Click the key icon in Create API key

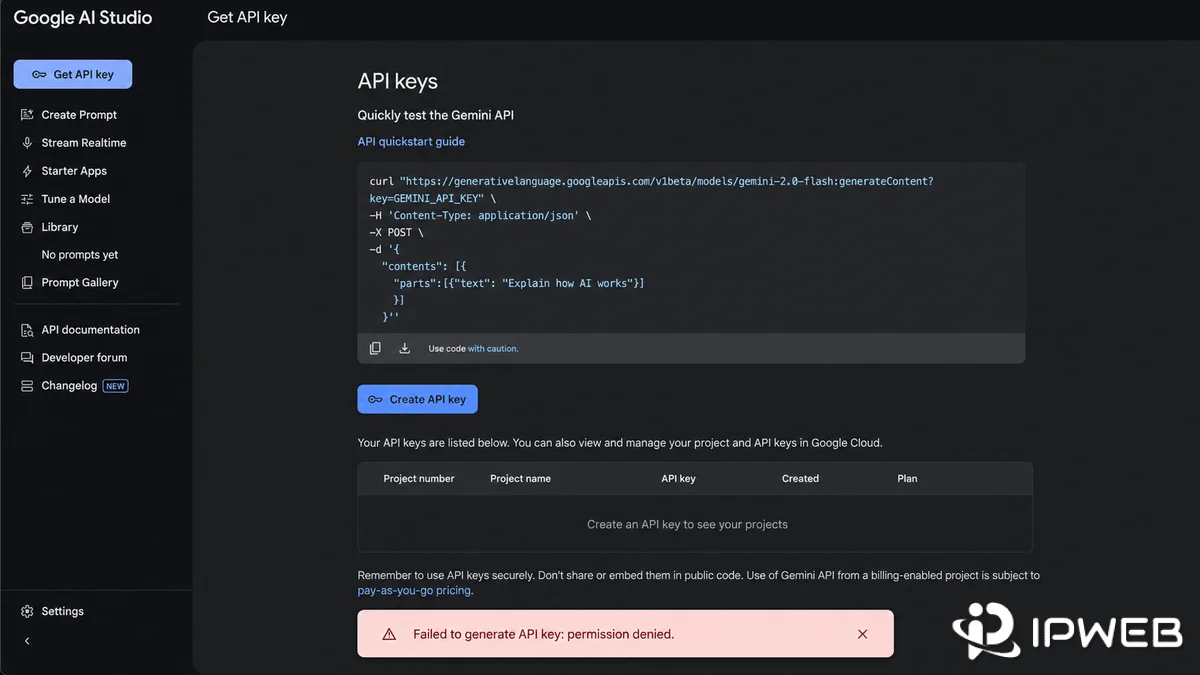(x=375, y=399)
